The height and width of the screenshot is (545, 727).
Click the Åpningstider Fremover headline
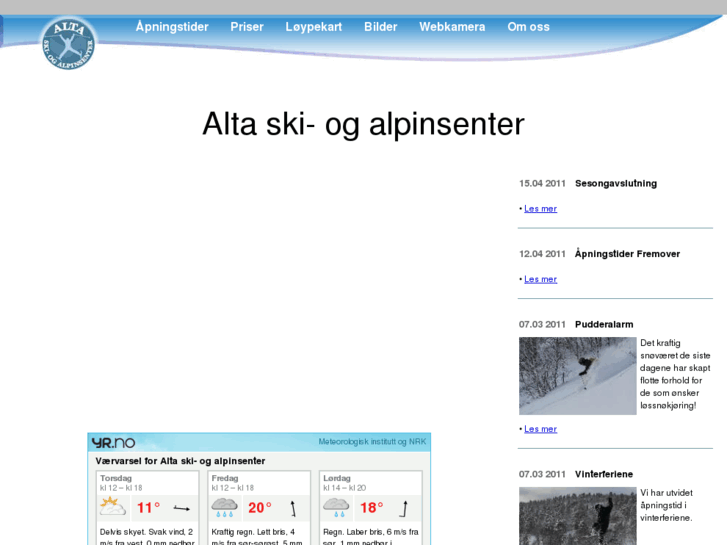tap(627, 254)
